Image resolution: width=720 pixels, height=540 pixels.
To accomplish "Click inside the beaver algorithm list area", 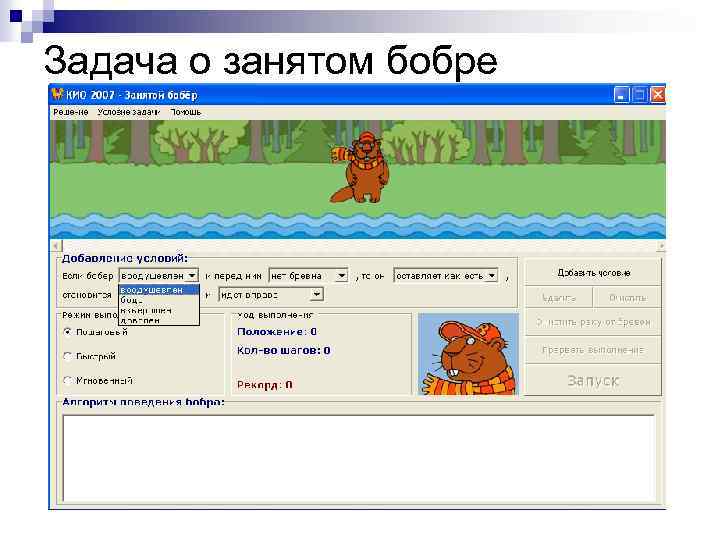I will click(359, 458).
